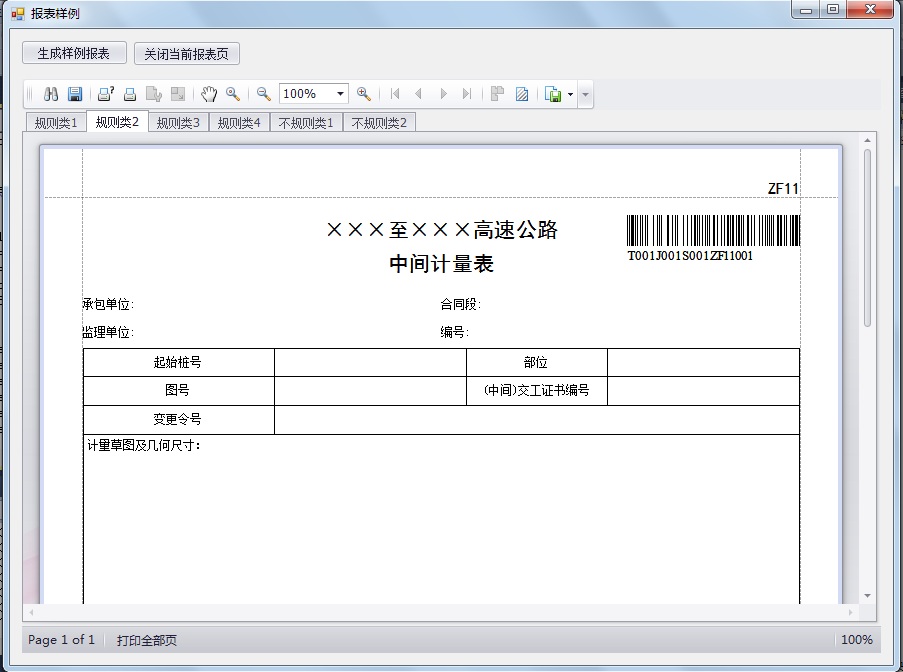The width and height of the screenshot is (903, 672).
Task: Click the 编号: label
Action: [455, 332]
